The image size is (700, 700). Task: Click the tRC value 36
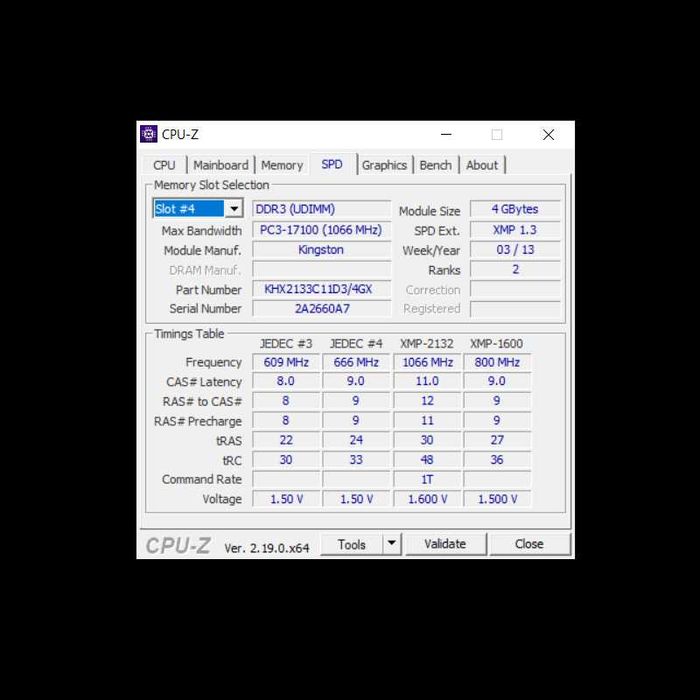497,460
